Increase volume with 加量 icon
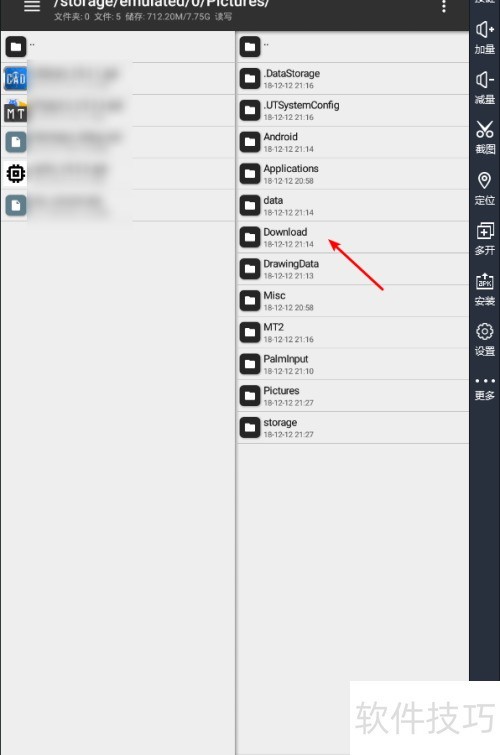 (x=485, y=38)
